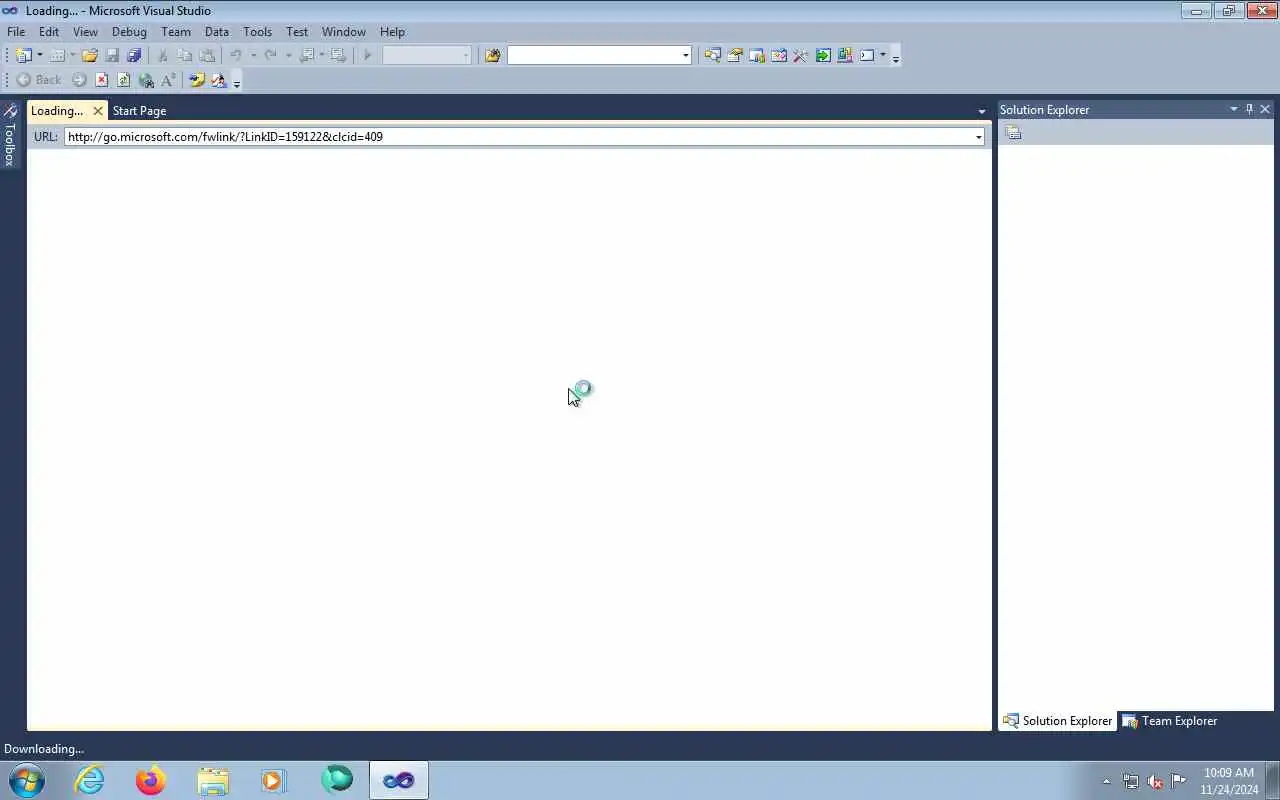Click the Open File folder icon
This screenshot has height=800, width=1280.
click(90, 56)
